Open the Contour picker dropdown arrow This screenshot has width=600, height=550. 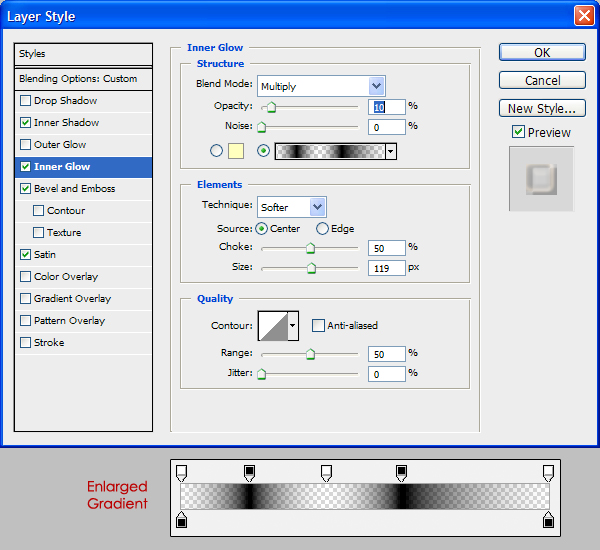click(293, 326)
